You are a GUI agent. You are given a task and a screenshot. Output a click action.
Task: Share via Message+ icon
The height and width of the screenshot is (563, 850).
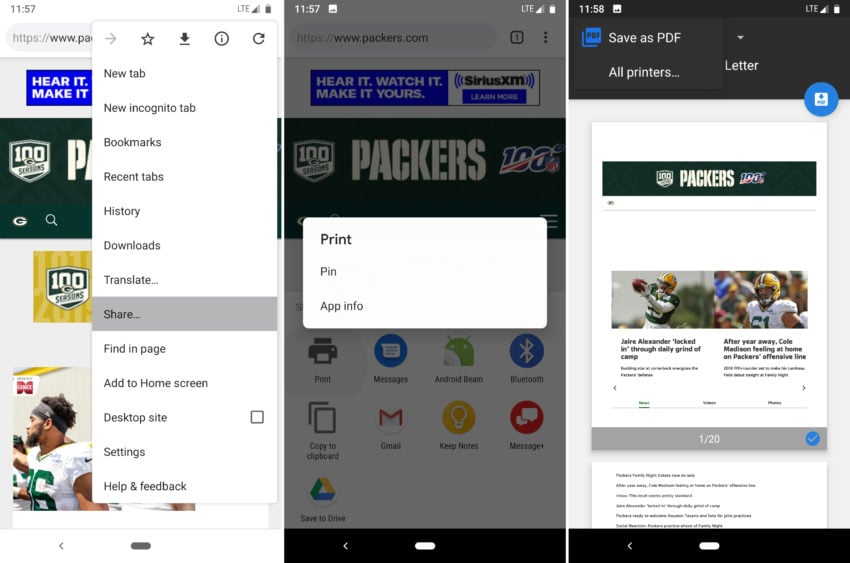pos(526,418)
